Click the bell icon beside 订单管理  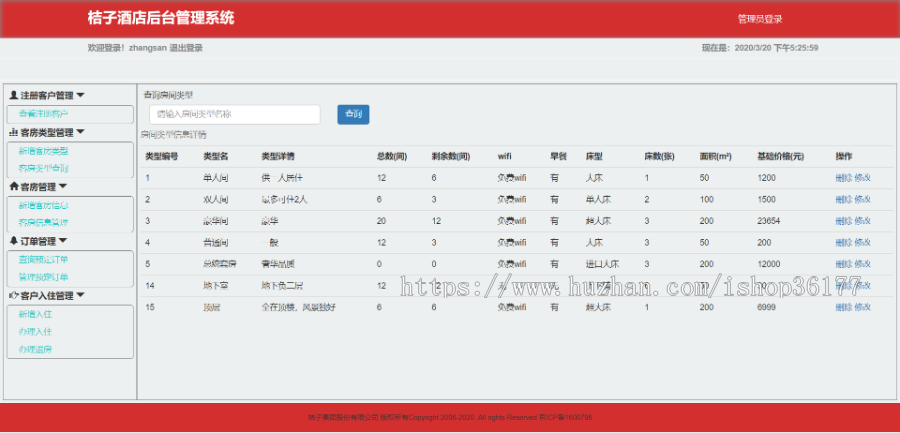14,241
